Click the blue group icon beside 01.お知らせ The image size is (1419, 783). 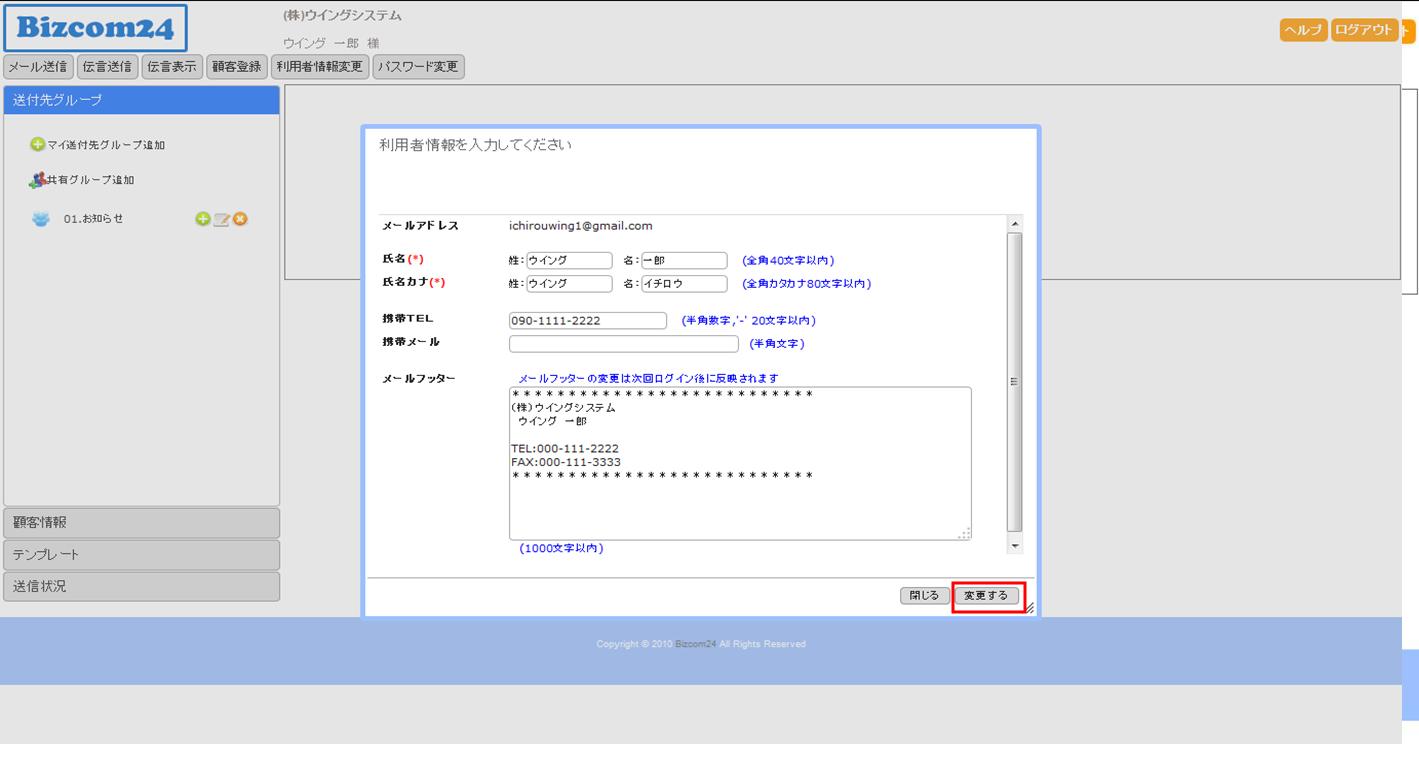coord(41,219)
